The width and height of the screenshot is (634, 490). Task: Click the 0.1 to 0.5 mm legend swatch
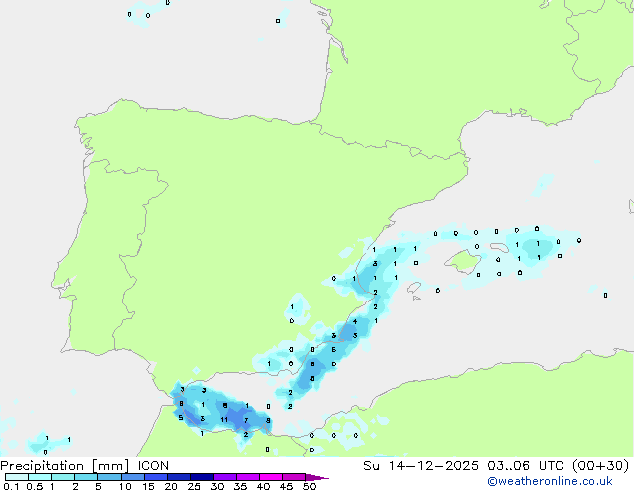coord(17,477)
